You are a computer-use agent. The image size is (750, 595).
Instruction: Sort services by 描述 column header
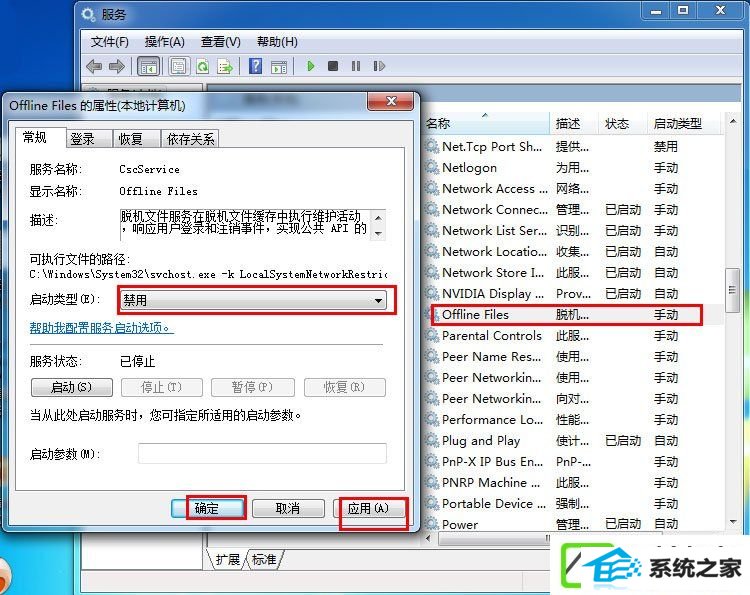click(574, 123)
